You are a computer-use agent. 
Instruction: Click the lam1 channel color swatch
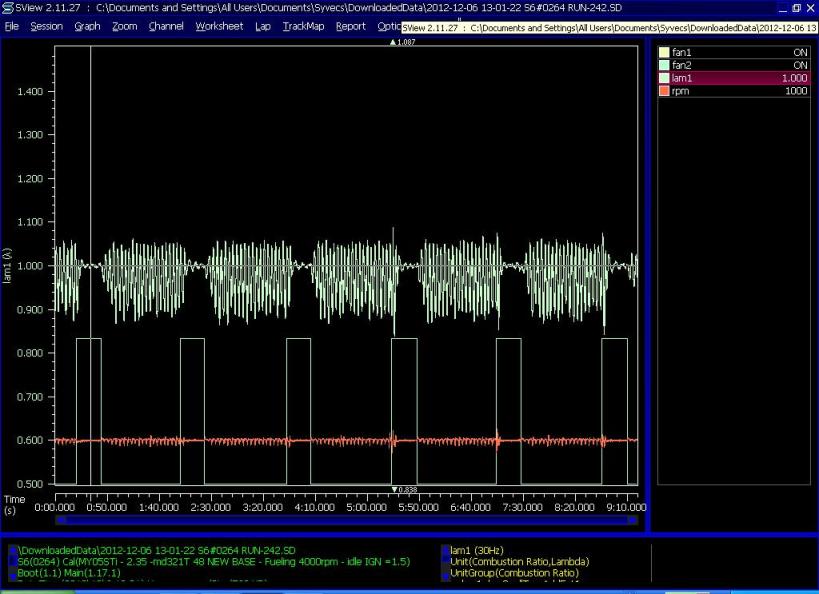[665, 78]
